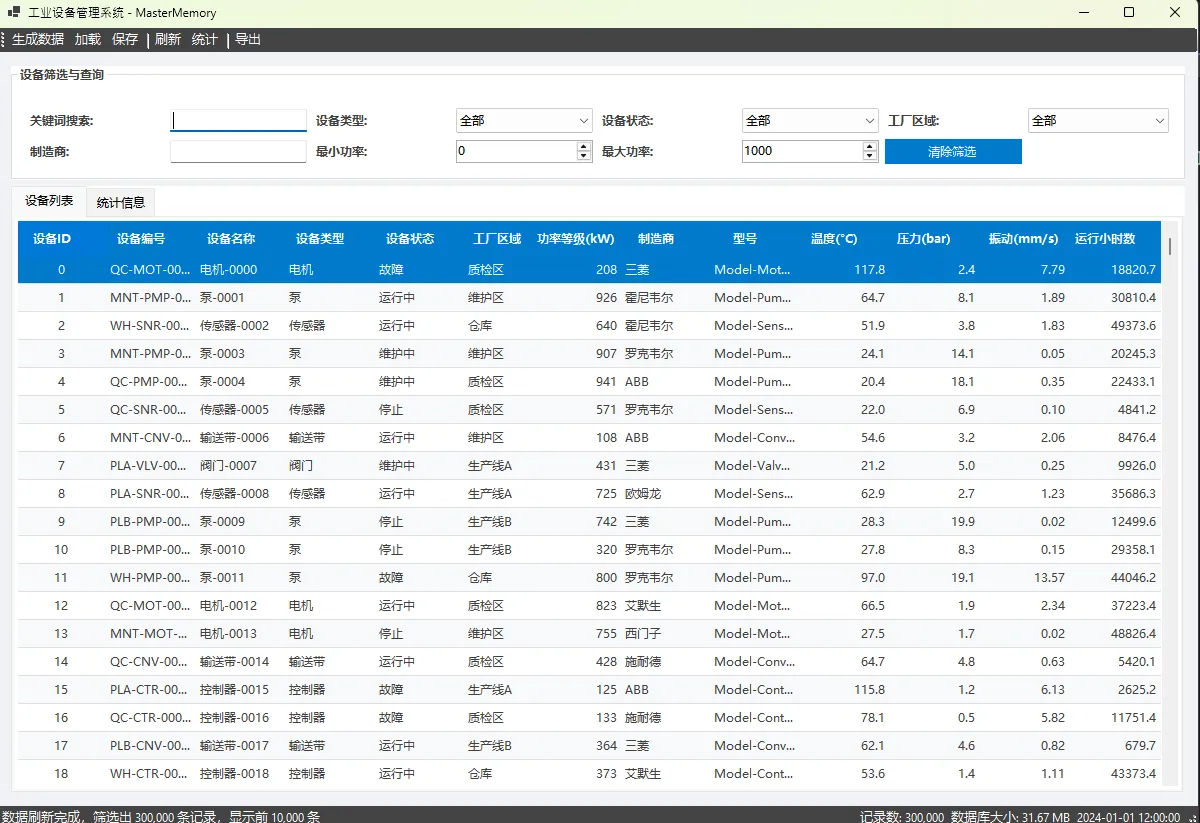Select the 设备列表 tab
The width and height of the screenshot is (1200, 823).
[49, 201]
